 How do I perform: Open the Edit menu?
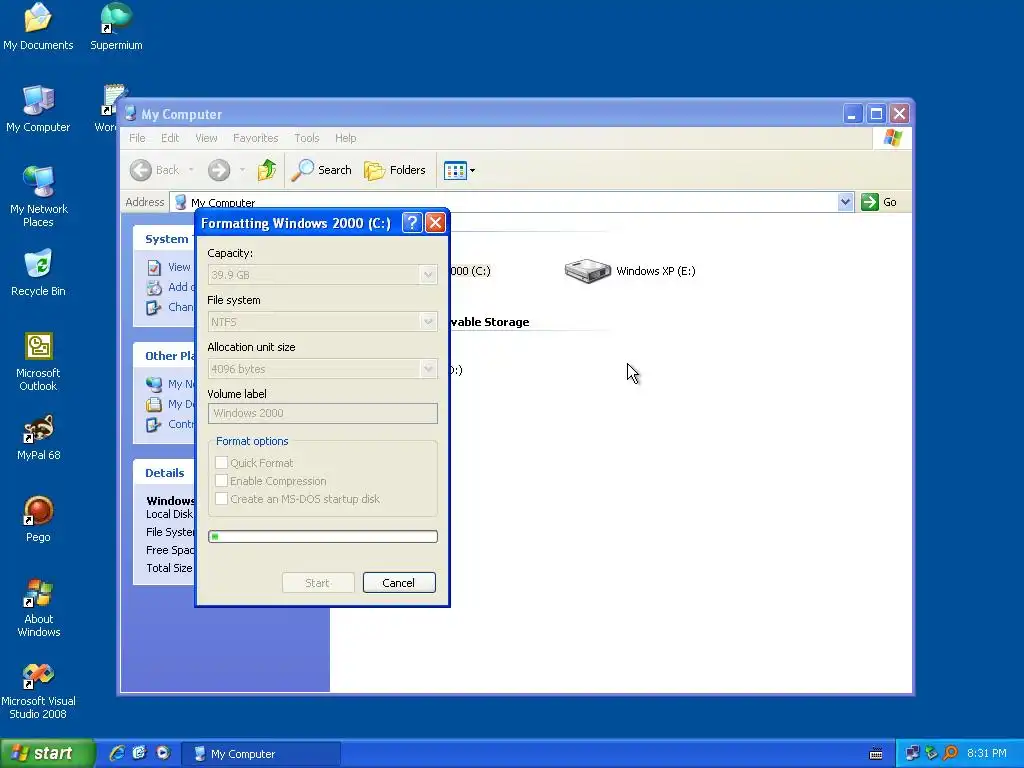click(x=170, y=138)
